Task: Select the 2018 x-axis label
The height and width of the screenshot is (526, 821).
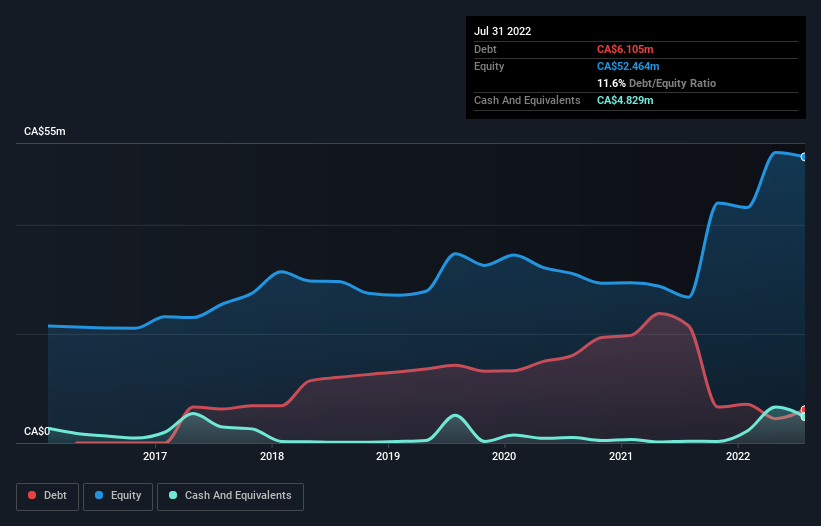Action: (272, 456)
